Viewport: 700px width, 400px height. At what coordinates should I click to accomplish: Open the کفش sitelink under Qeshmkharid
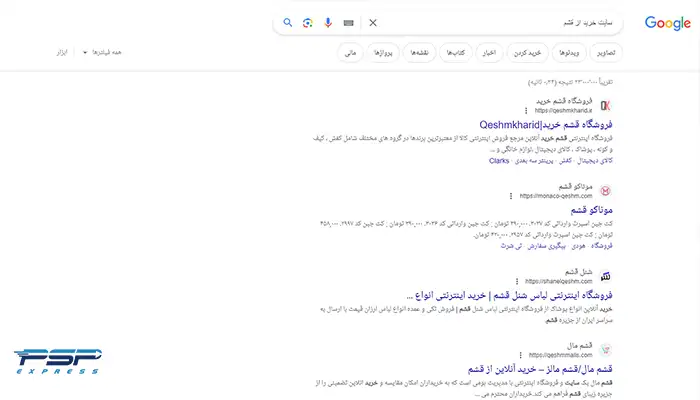point(565,161)
